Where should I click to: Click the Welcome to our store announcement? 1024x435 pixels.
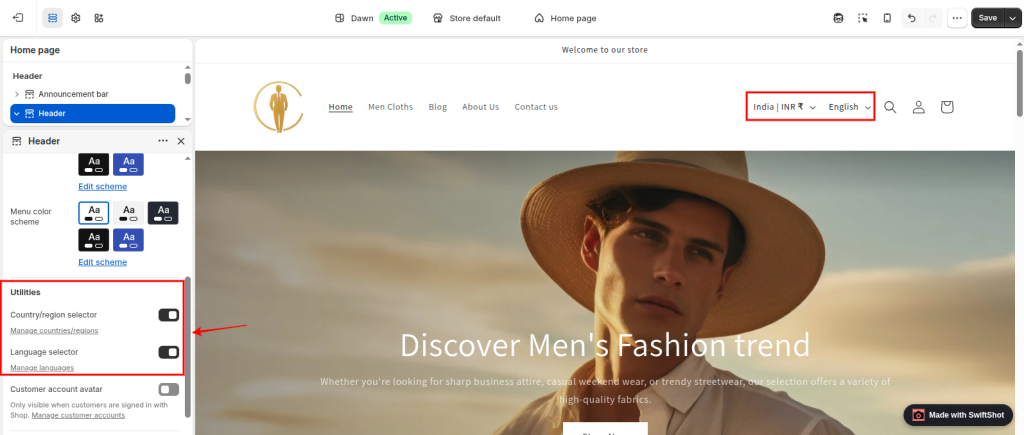tap(605, 50)
